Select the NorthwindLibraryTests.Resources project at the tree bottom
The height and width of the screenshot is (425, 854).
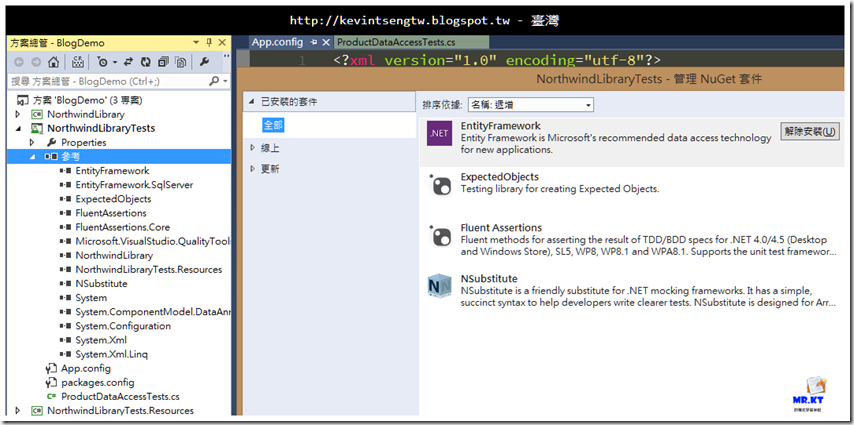(120, 411)
